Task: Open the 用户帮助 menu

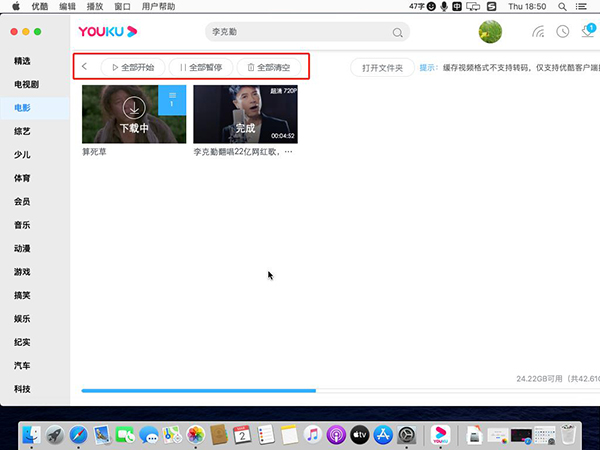Action: coord(158,6)
